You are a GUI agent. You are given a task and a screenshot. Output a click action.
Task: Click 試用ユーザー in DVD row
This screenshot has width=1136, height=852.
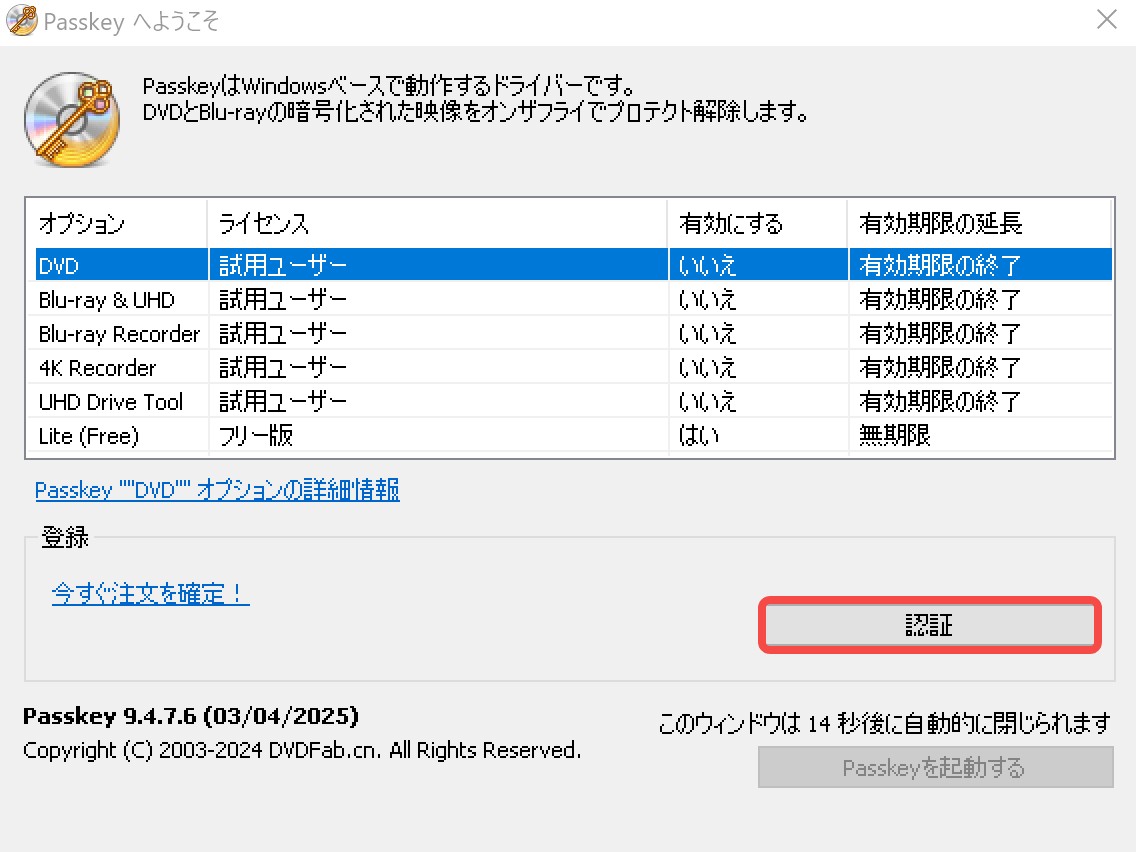[x=283, y=265]
